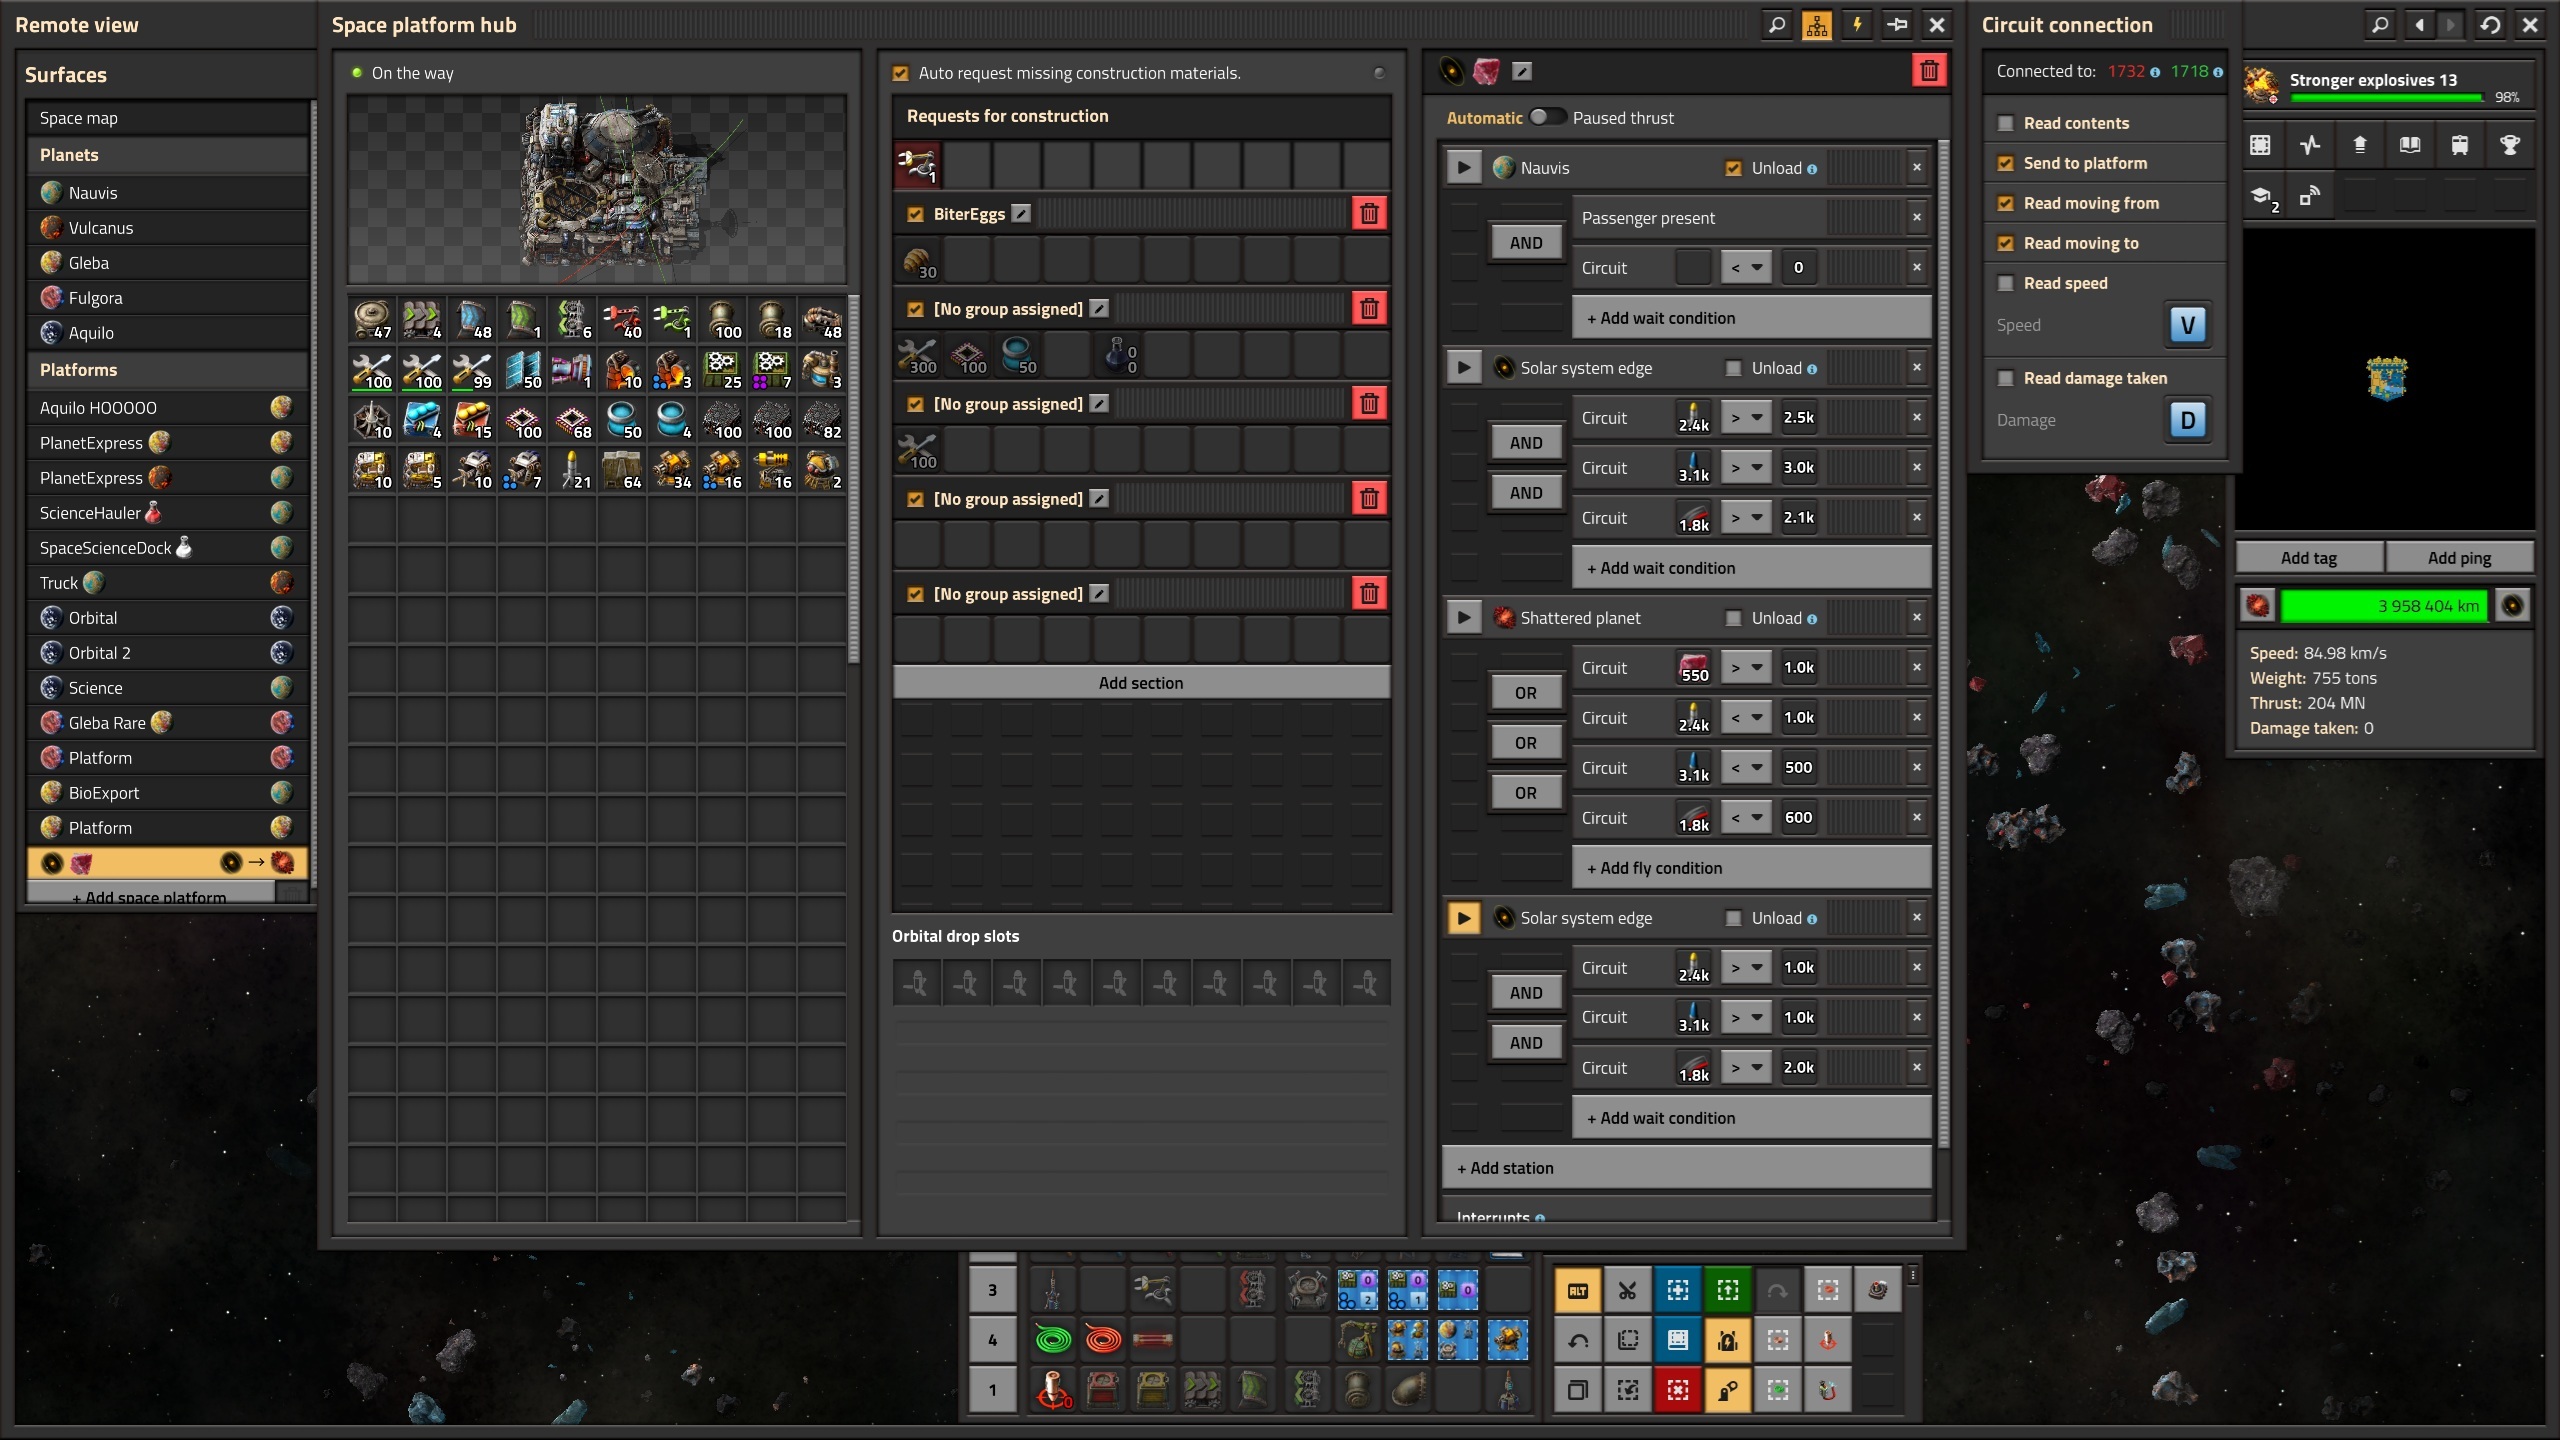Open comparator dropdown for the 3.0k condition
Image resolution: width=2560 pixels, height=1440 pixels.
point(1747,468)
